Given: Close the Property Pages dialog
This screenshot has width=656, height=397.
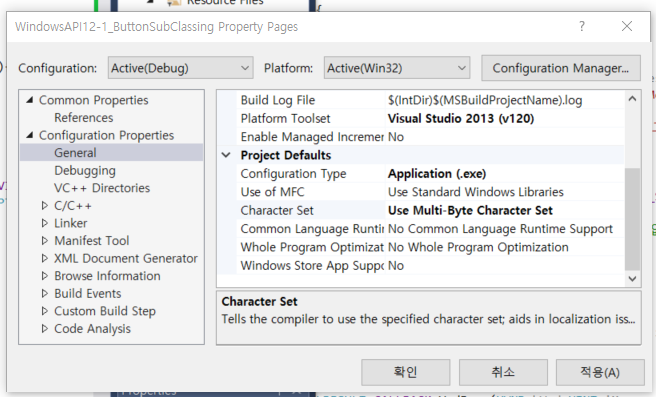Looking at the screenshot, I should pos(627,26).
